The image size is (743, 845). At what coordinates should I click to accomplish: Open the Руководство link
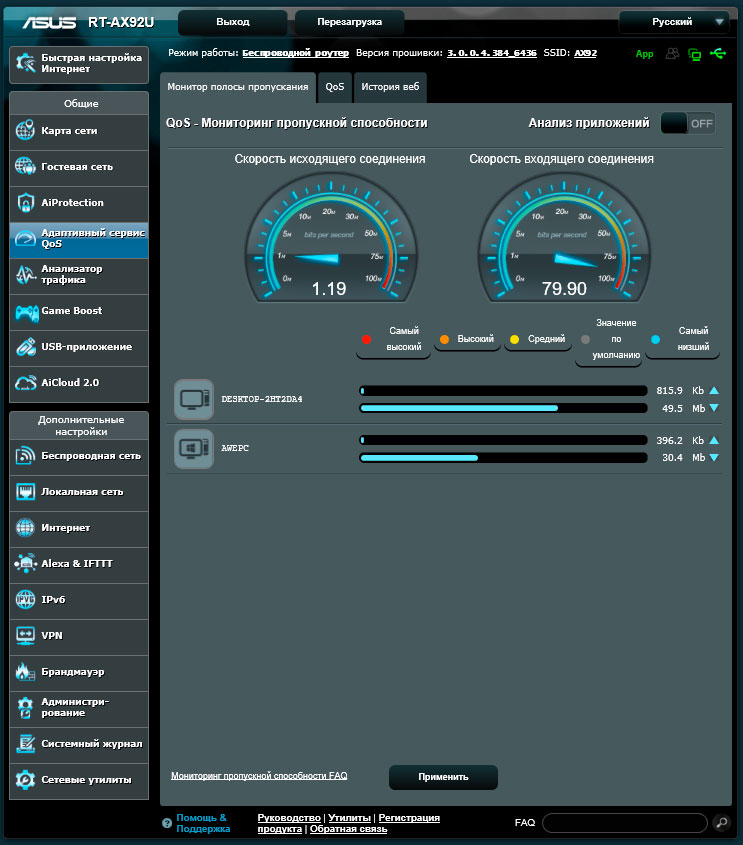[289, 818]
